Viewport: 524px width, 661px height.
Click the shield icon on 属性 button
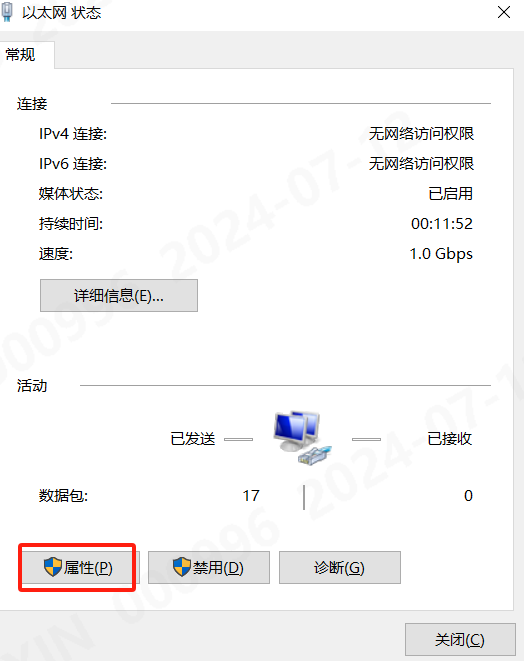[x=53, y=567]
